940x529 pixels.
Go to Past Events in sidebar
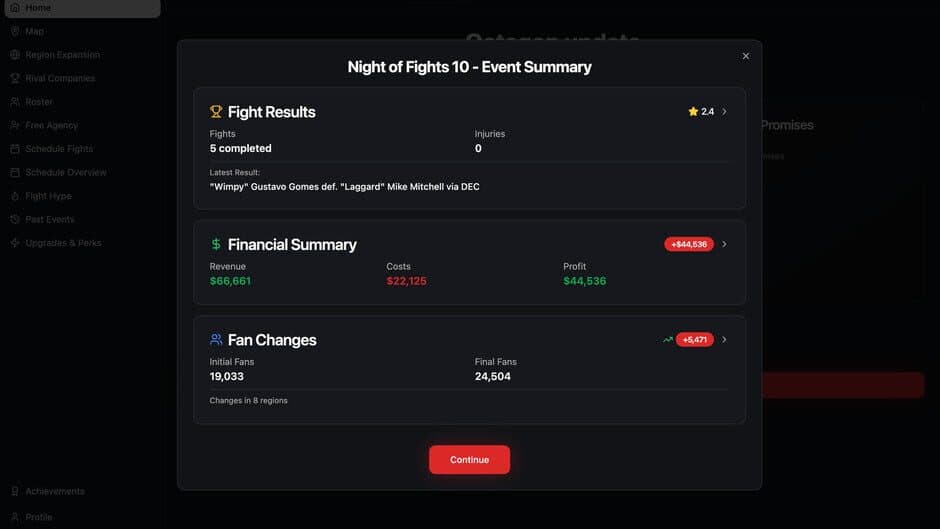point(49,219)
